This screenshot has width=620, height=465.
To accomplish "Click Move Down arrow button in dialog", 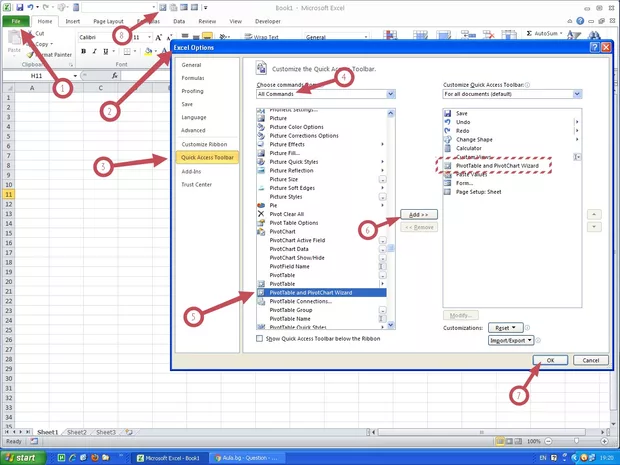I will 594,227.
